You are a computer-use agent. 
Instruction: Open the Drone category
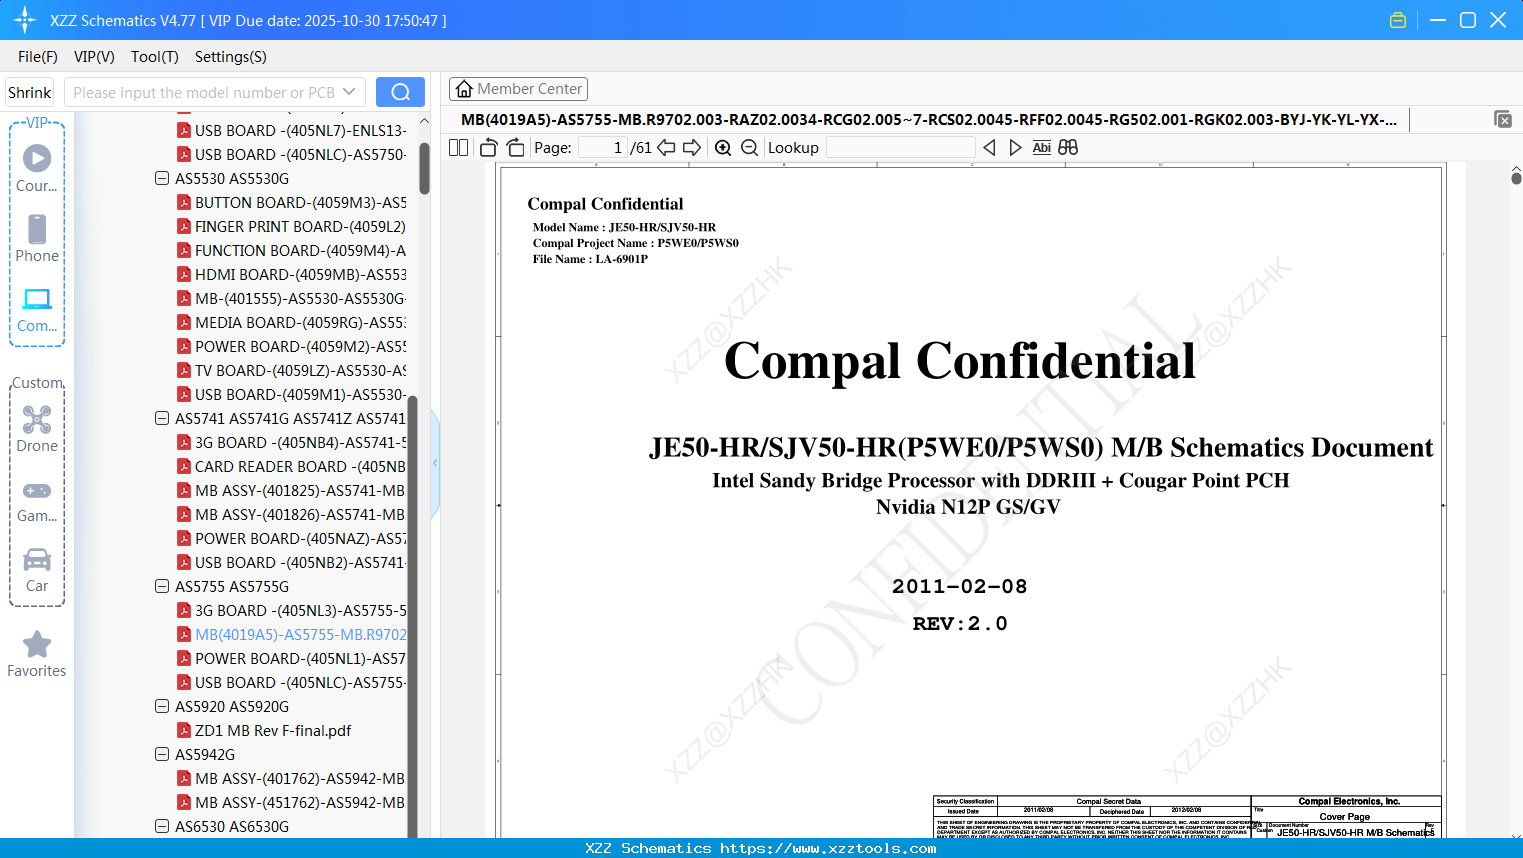coord(37,429)
